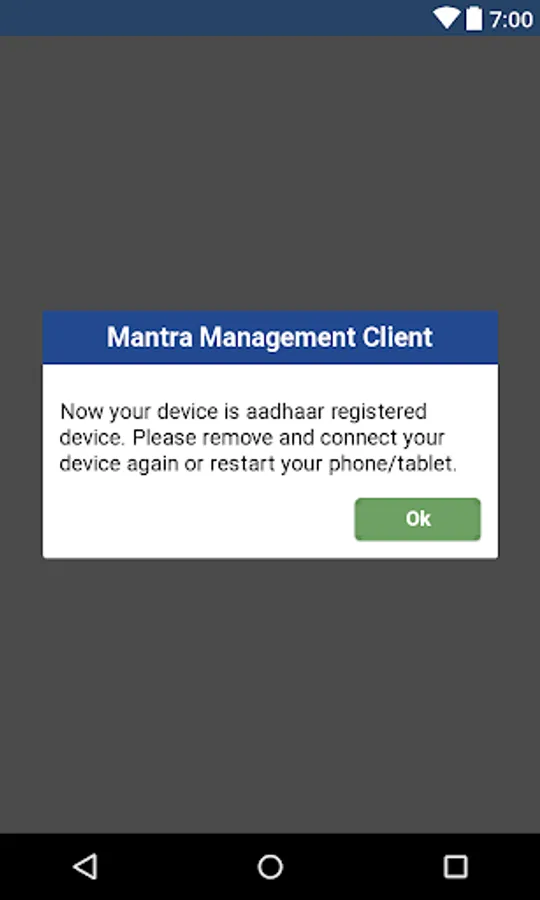Click empty status bar area left of Wi-Fi

click(x=212, y=18)
